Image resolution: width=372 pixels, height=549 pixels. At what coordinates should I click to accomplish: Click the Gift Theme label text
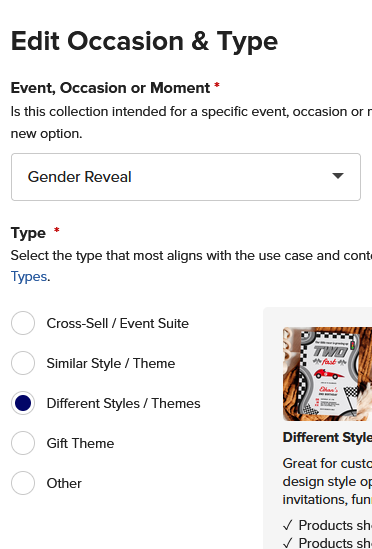[x=80, y=443]
